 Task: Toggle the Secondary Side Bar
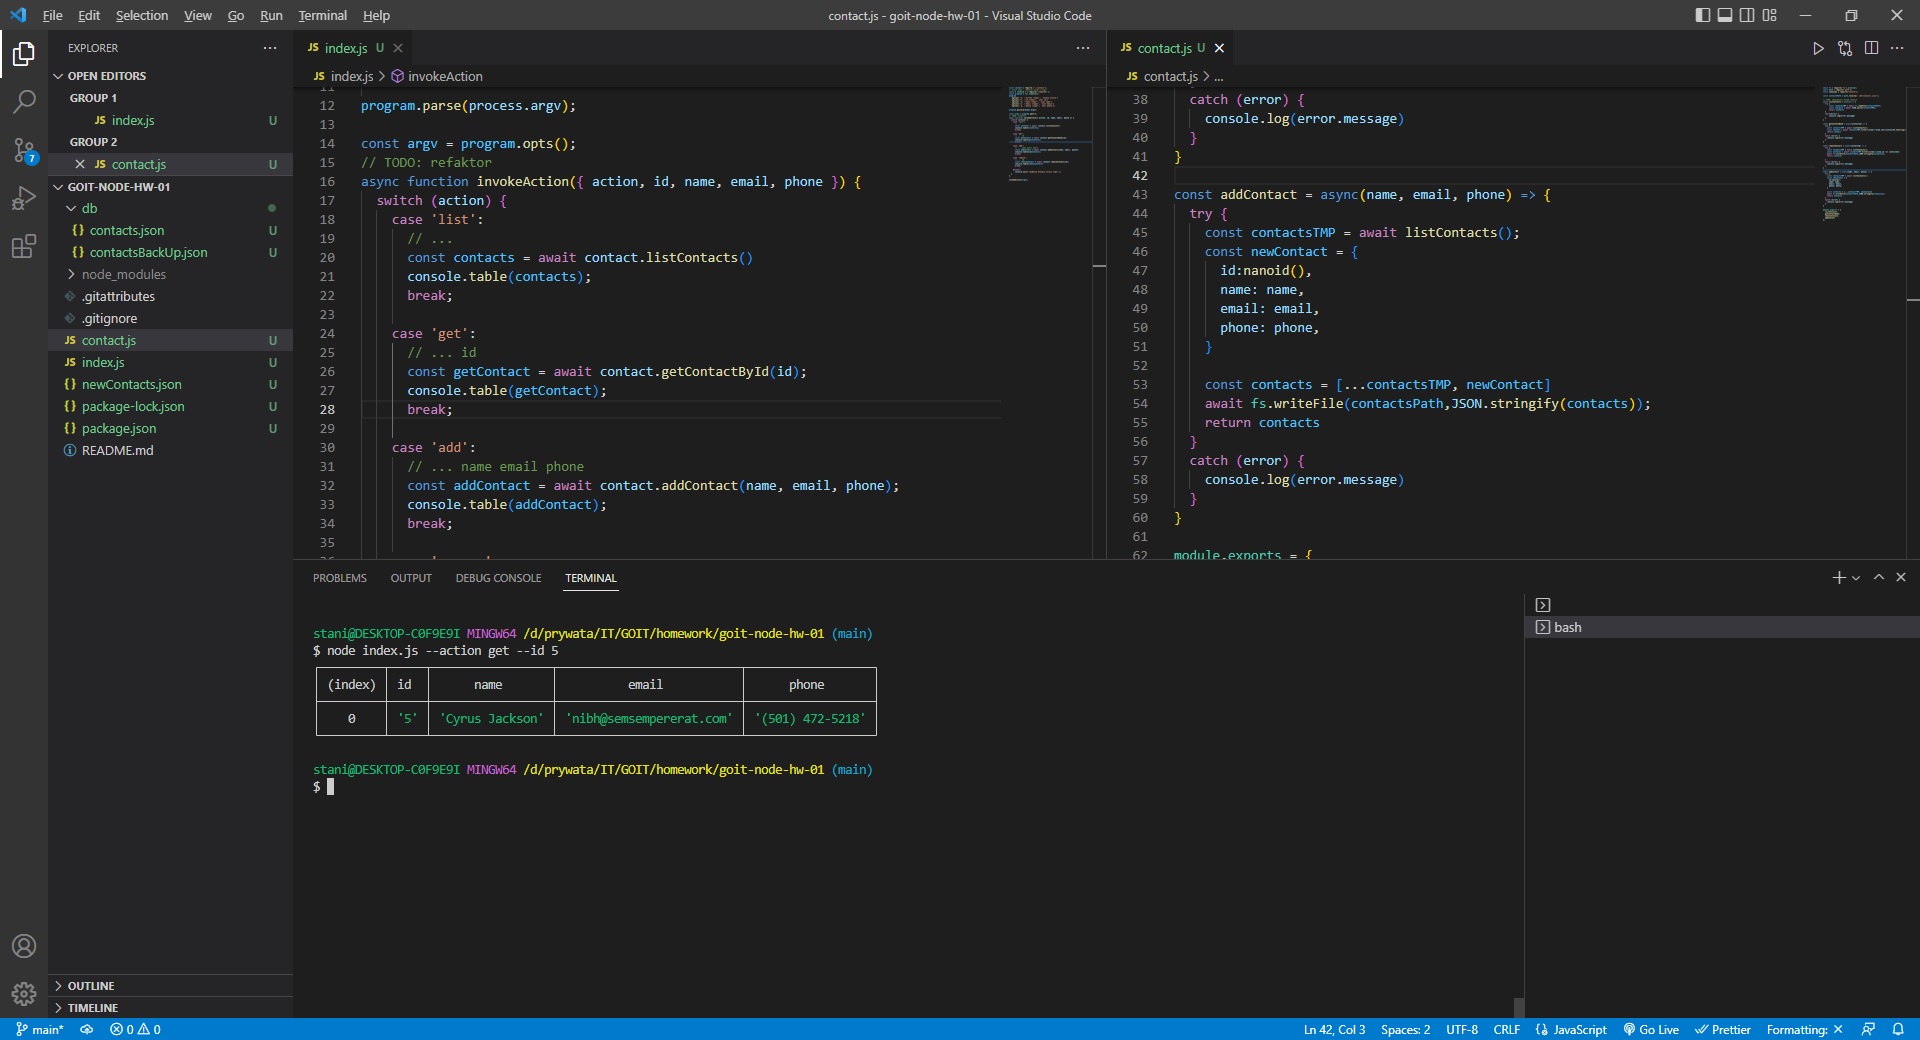point(1747,15)
